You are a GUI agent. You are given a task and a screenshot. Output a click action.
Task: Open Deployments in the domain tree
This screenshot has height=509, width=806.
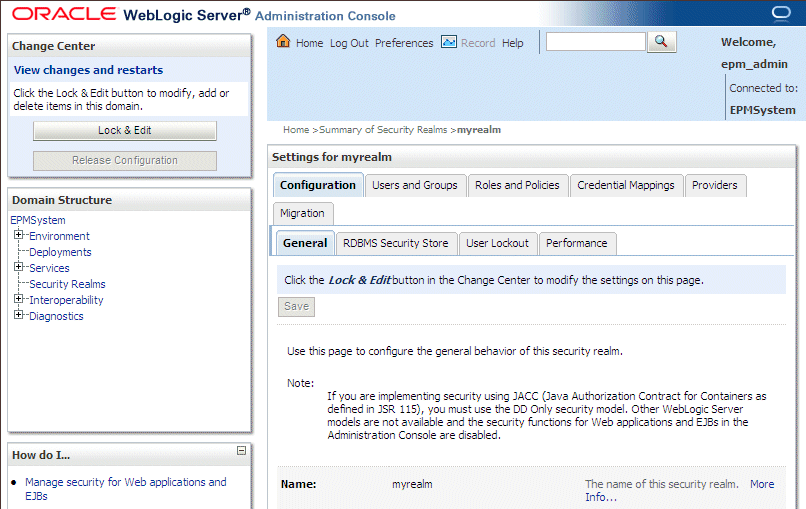coord(60,252)
